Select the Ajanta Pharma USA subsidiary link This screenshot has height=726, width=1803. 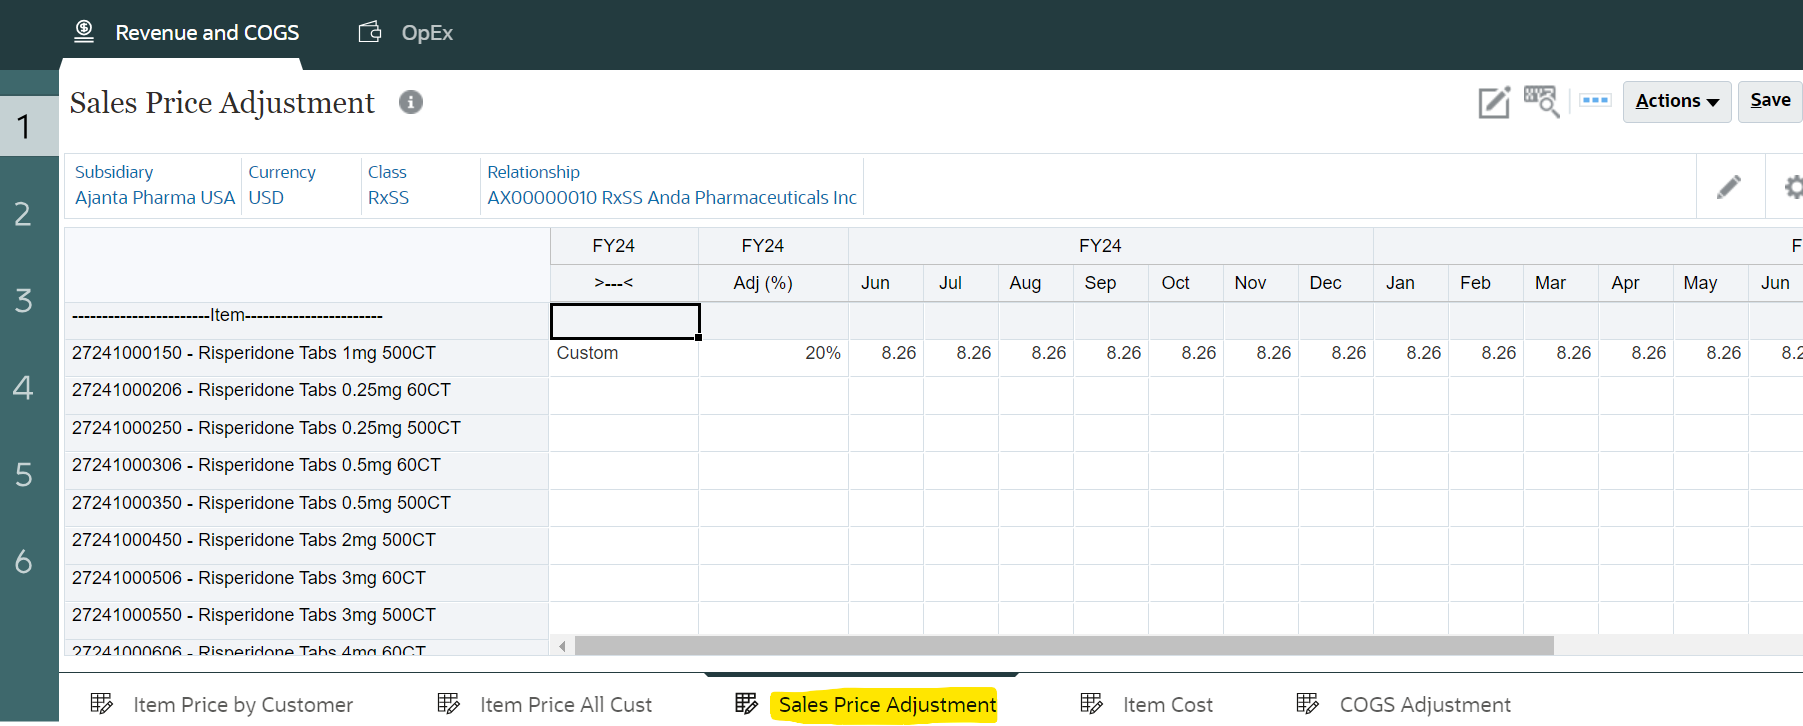click(155, 198)
